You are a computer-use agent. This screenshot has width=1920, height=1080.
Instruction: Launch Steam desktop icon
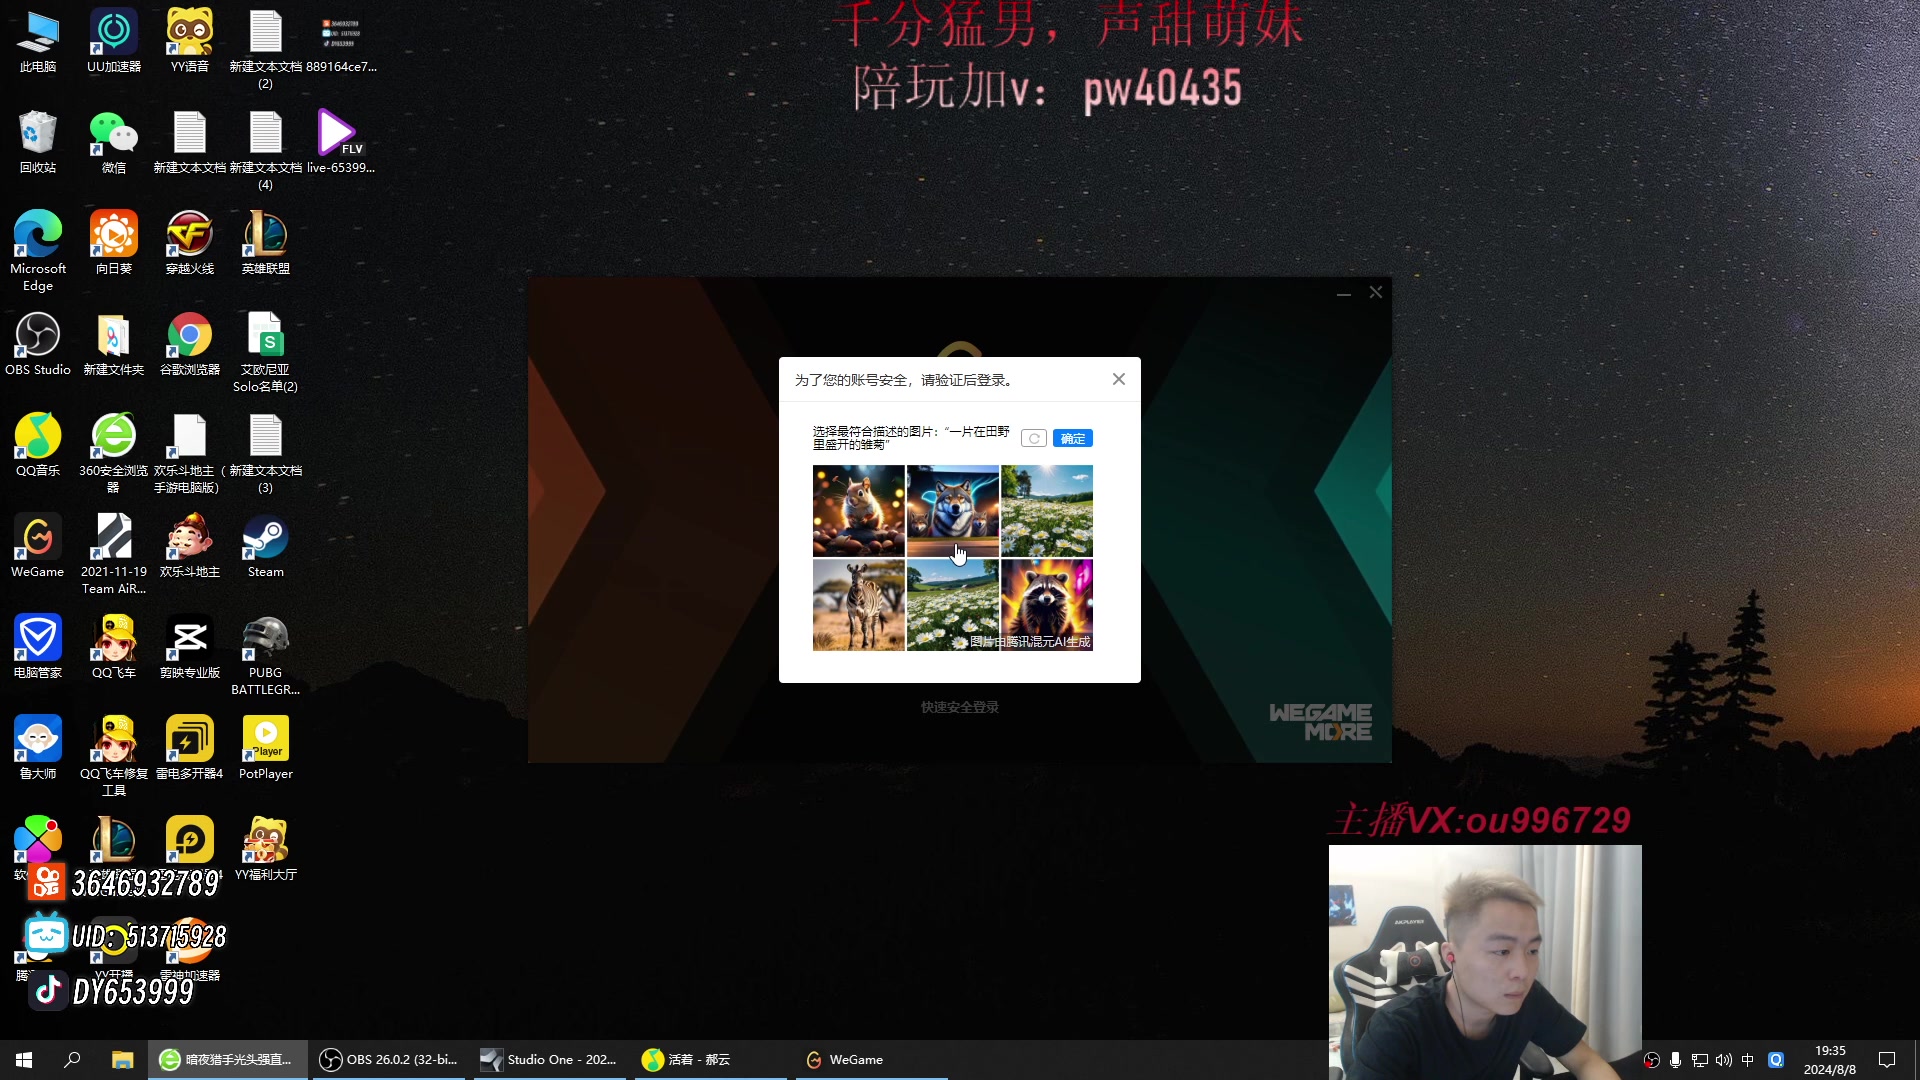[x=266, y=547]
